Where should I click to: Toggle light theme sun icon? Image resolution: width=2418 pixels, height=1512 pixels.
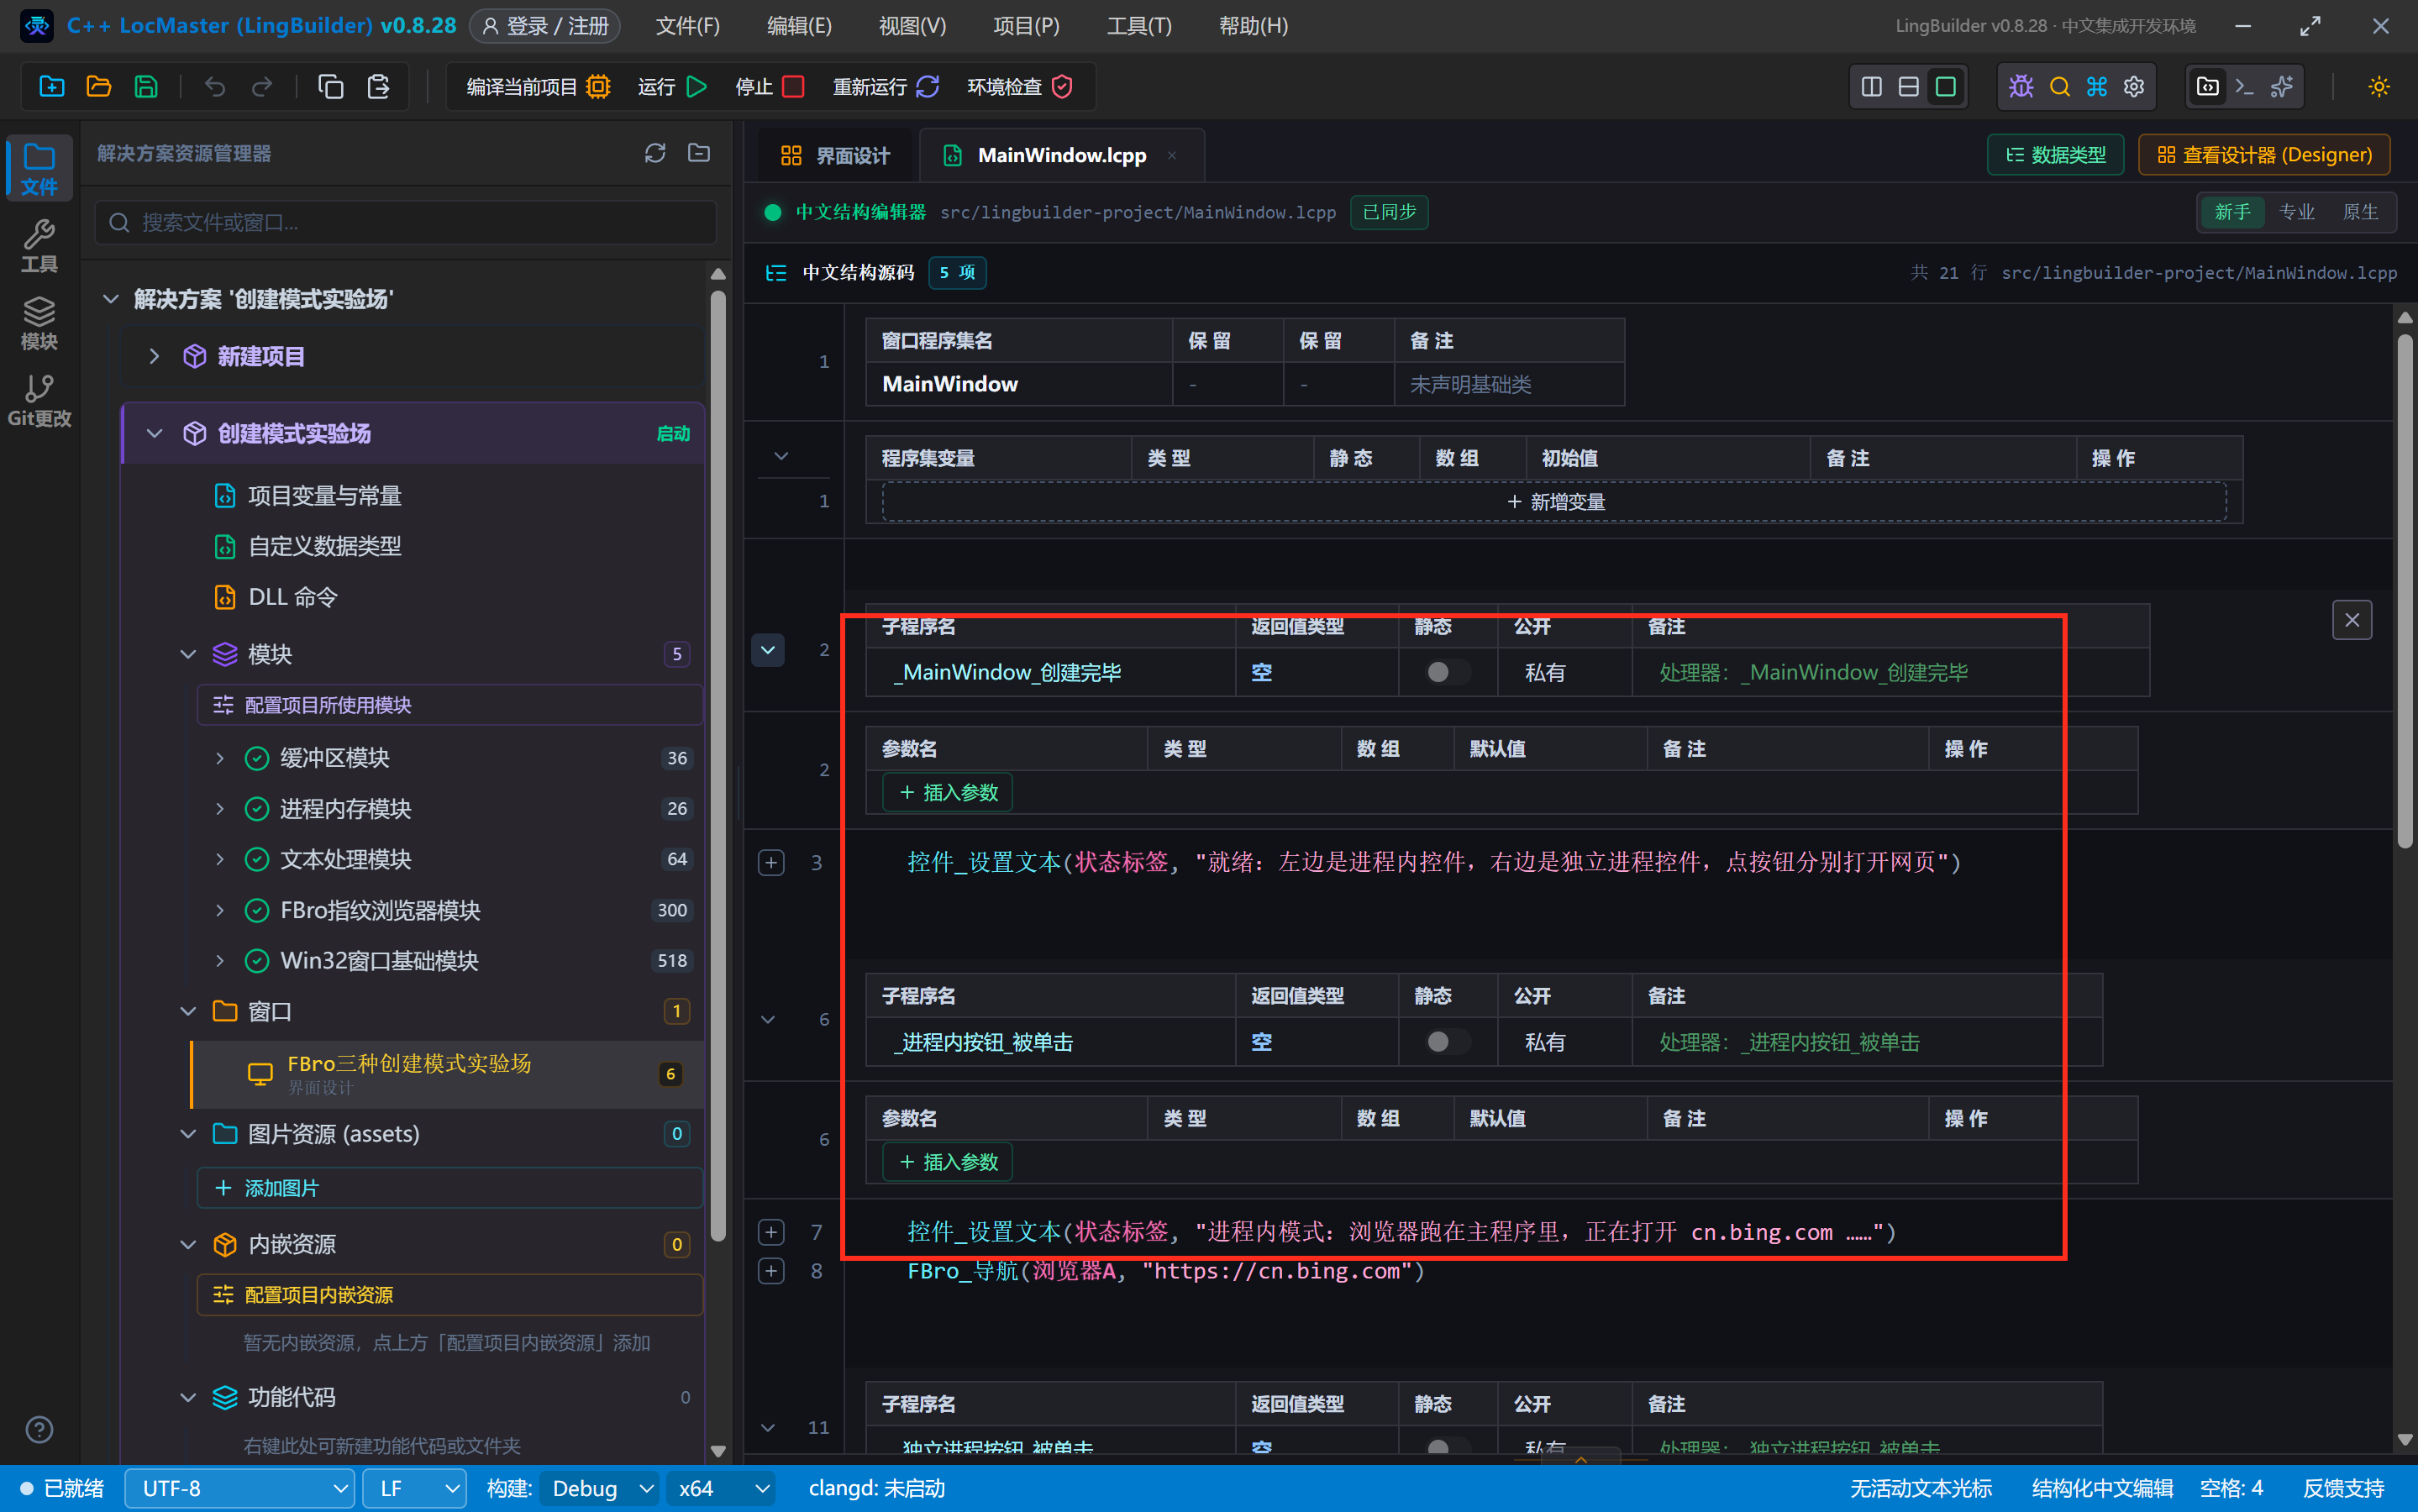coord(2379,87)
